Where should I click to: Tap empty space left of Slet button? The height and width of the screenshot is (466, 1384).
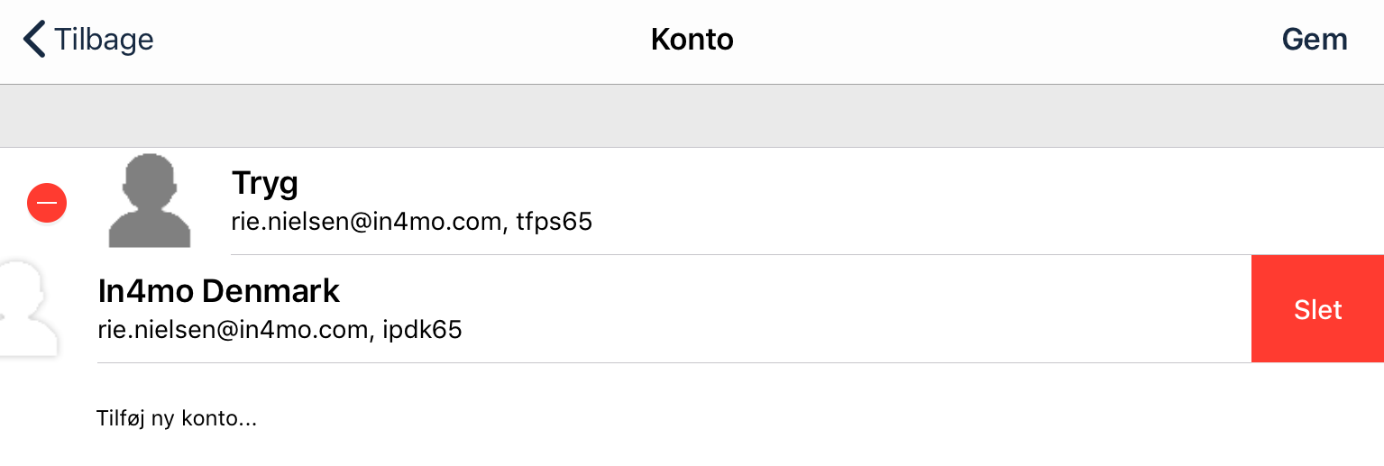point(850,309)
